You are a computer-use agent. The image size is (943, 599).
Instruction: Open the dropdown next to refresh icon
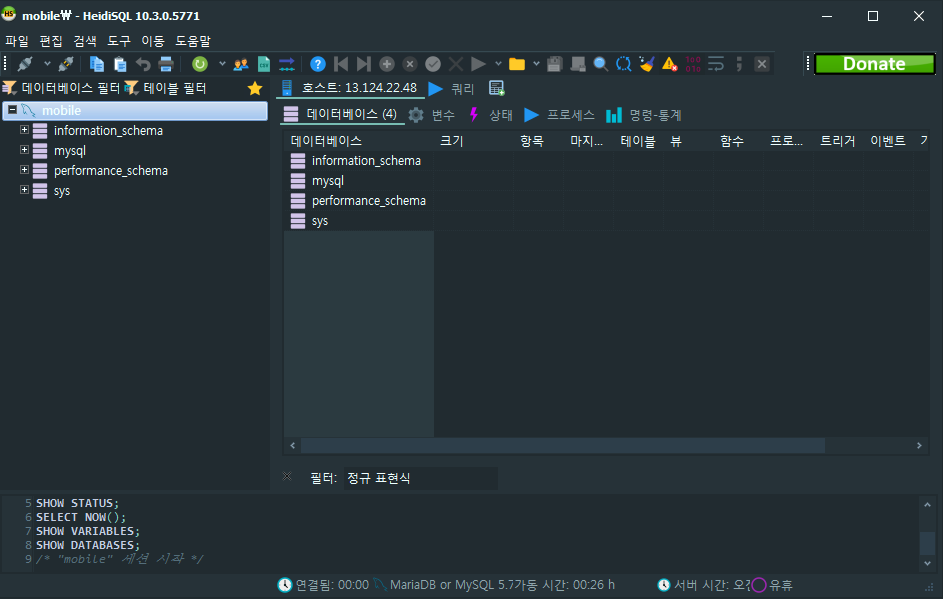point(222,64)
